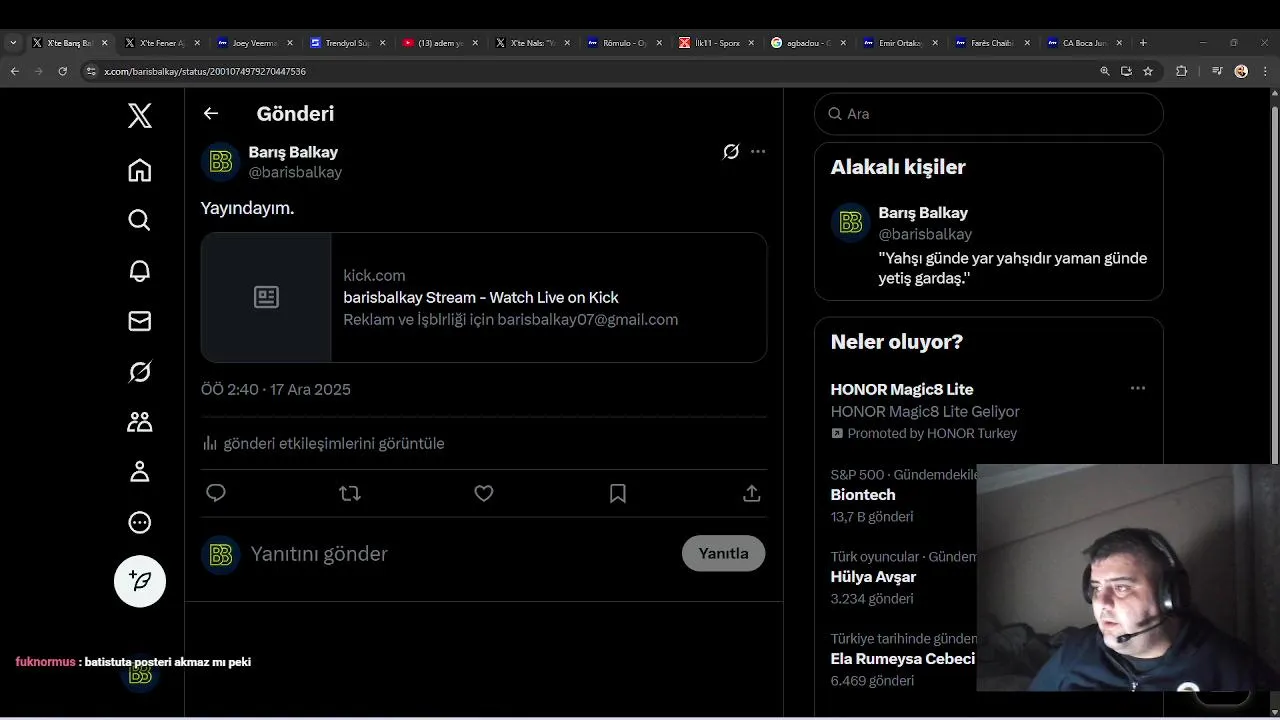This screenshot has width=1280, height=720.
Task: Open Explore via the sidebar magnifier icon
Action: coord(140,220)
